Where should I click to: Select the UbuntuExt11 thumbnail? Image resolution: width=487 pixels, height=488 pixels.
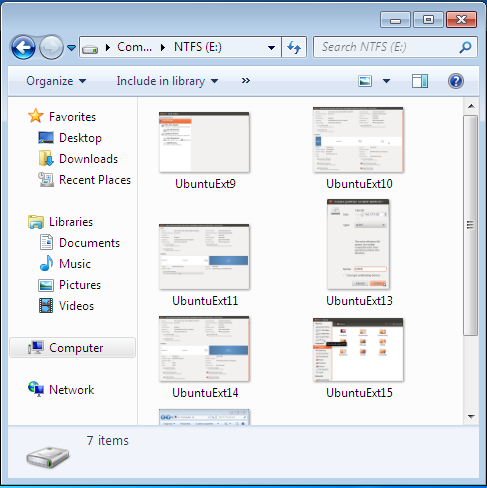pyautogui.click(x=204, y=257)
